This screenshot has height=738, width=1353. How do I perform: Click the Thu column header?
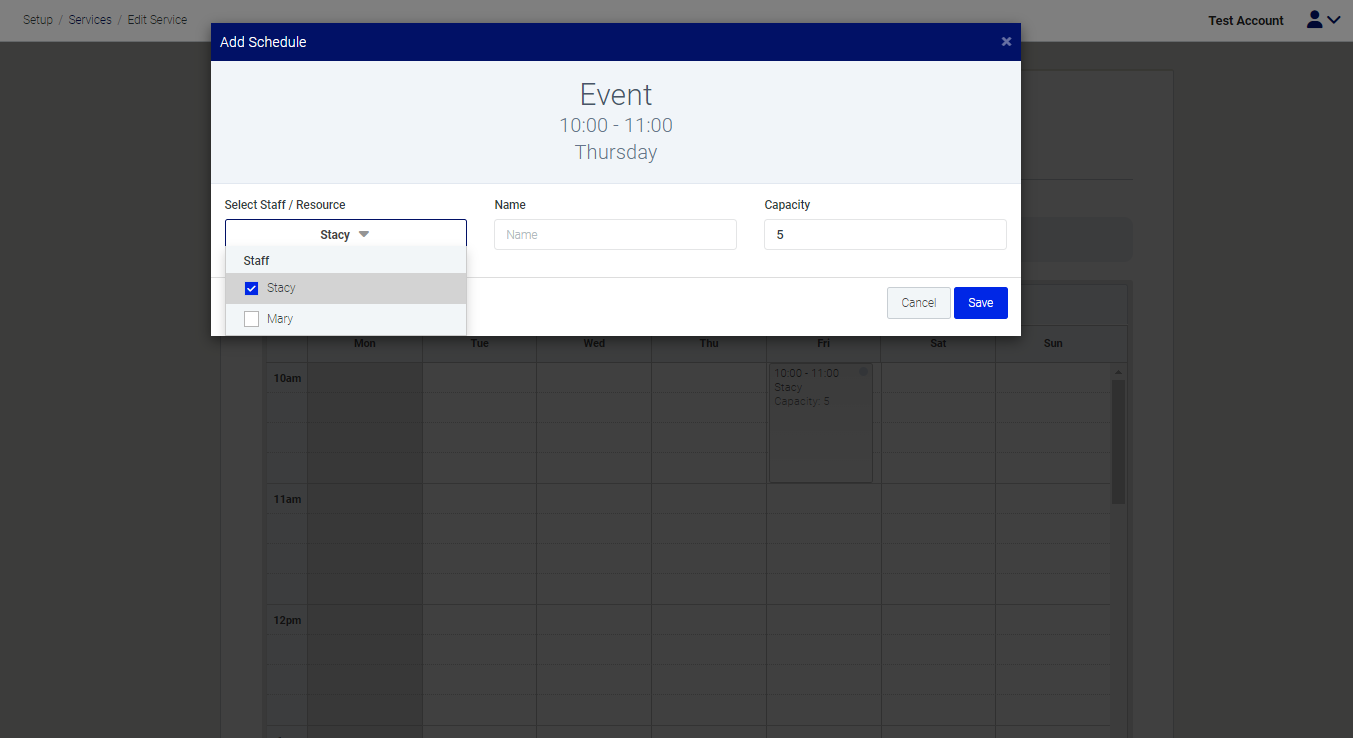pos(709,343)
